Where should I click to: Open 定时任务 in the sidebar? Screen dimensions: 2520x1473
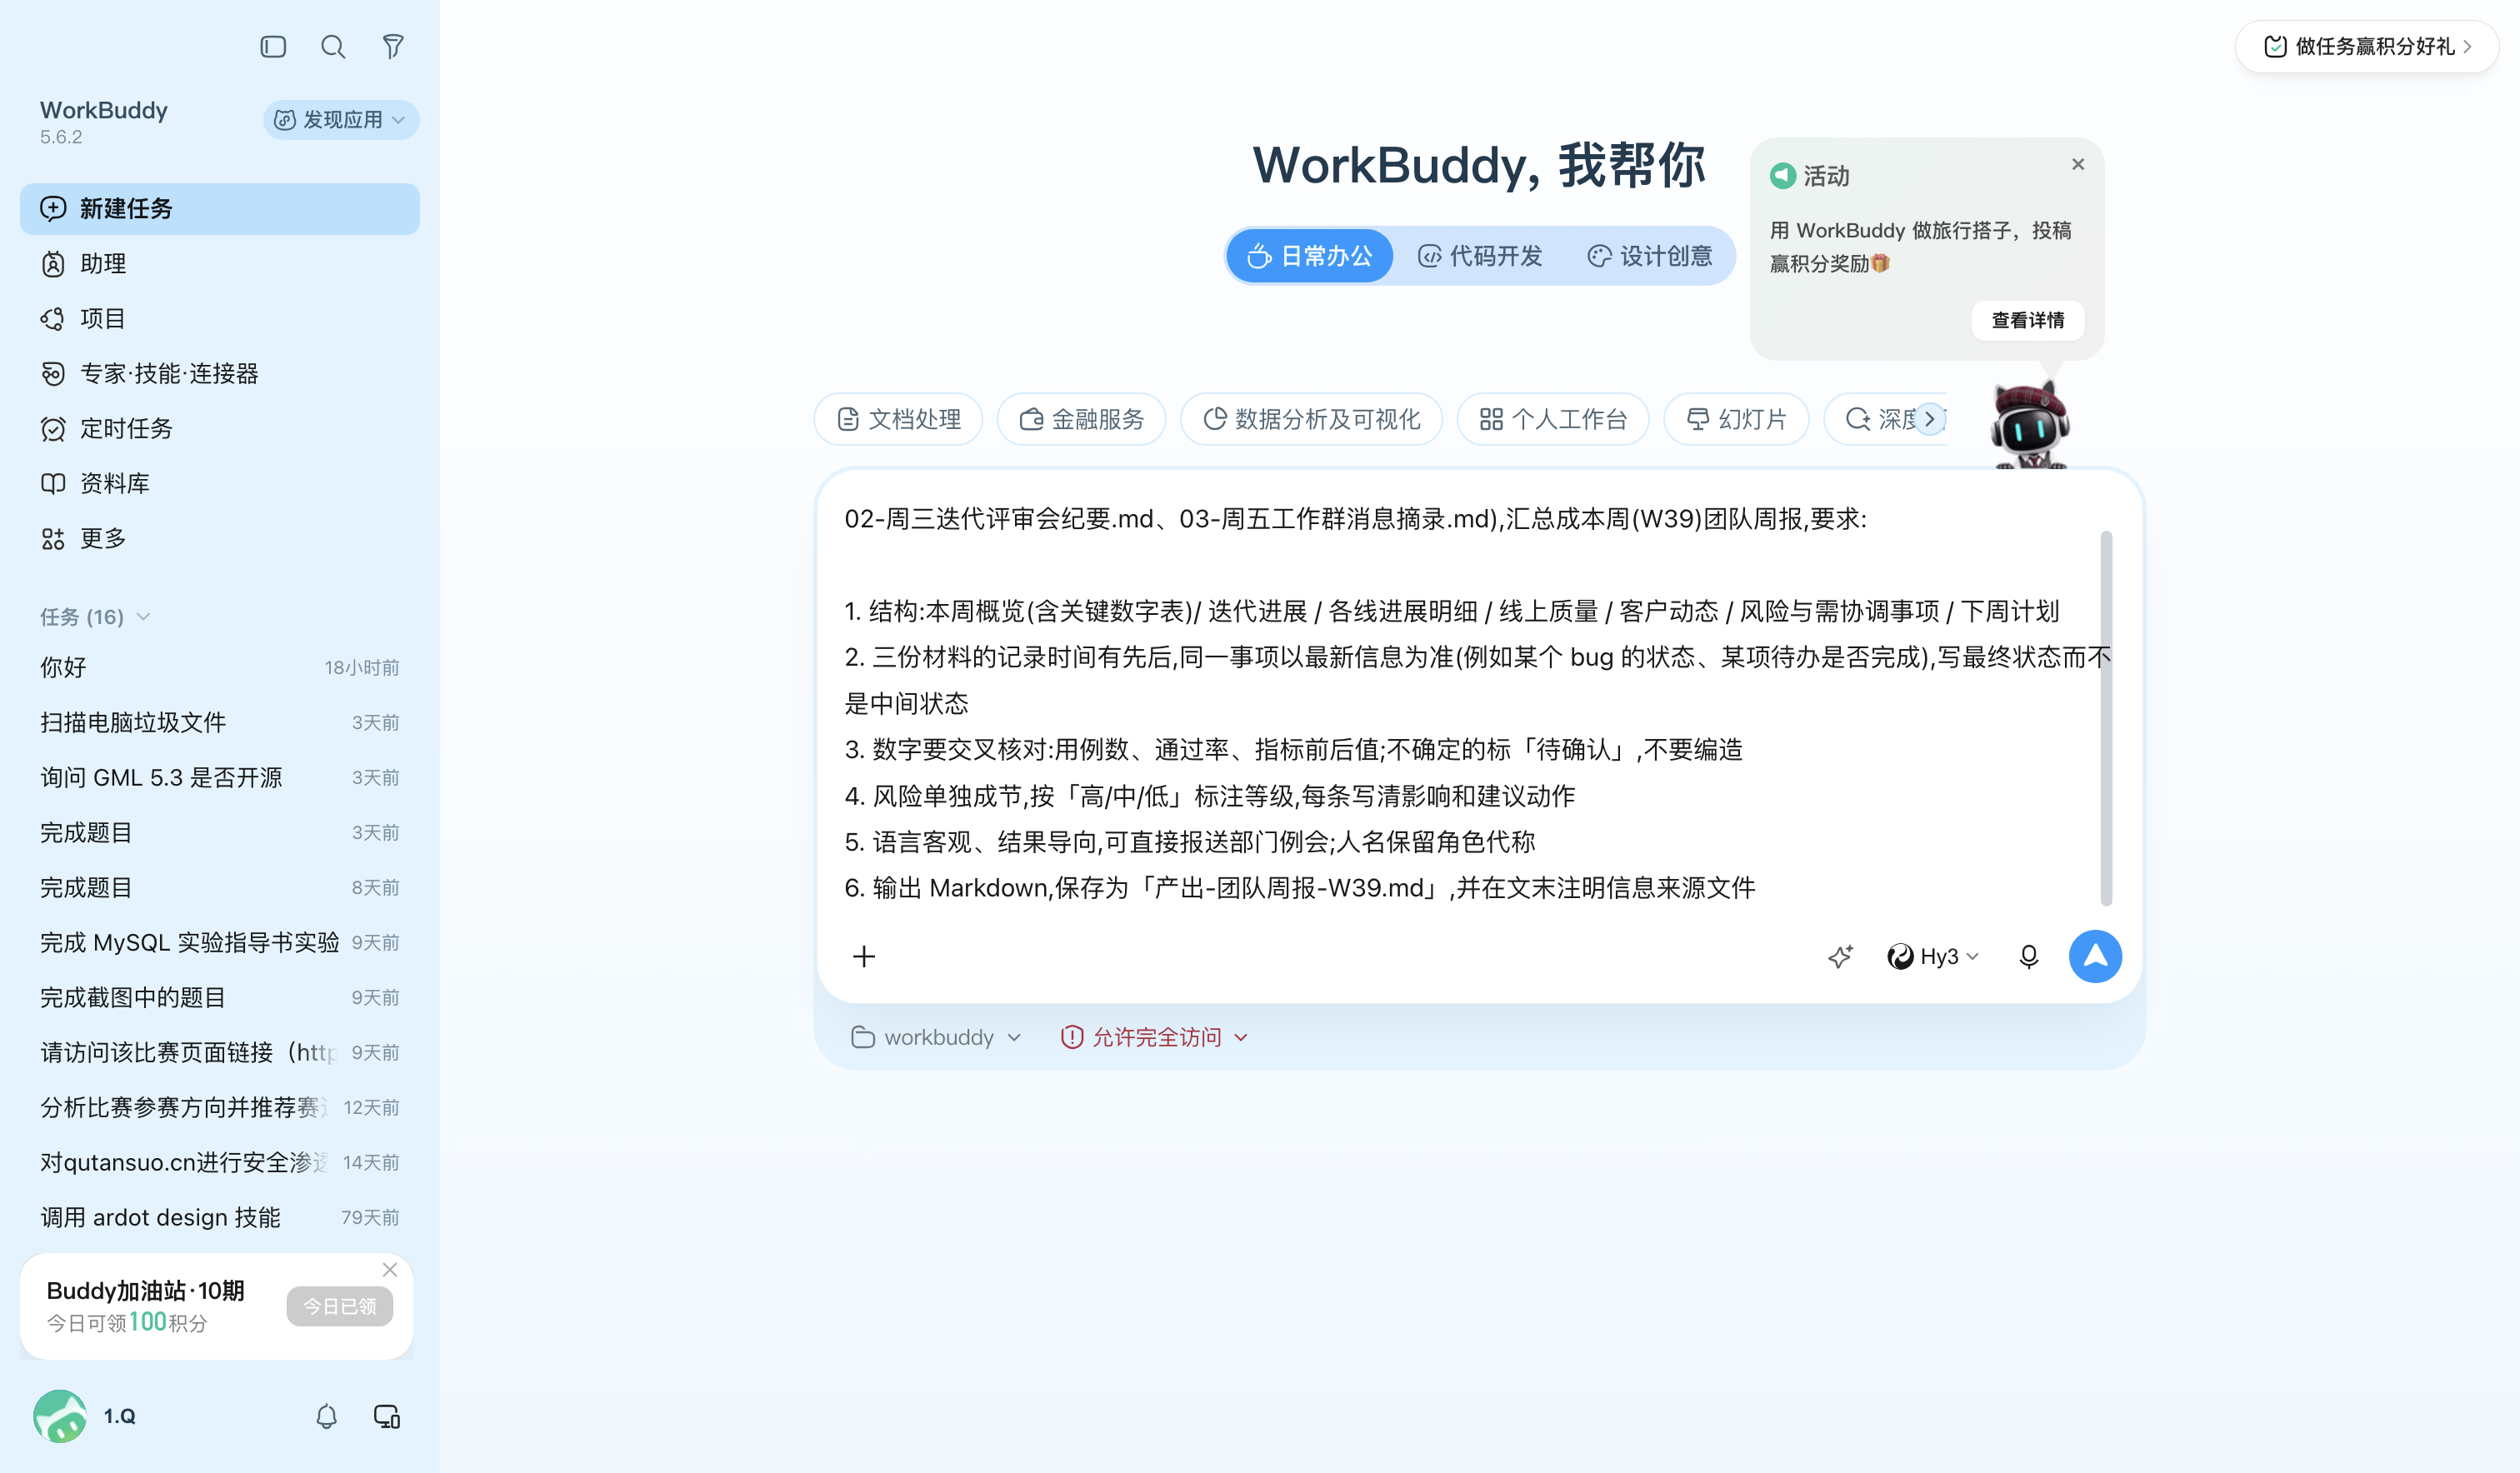click(220, 428)
